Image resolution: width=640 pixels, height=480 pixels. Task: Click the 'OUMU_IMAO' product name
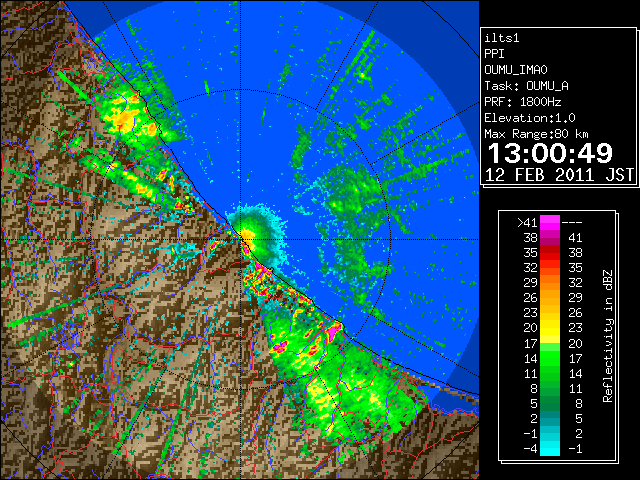tap(516, 70)
